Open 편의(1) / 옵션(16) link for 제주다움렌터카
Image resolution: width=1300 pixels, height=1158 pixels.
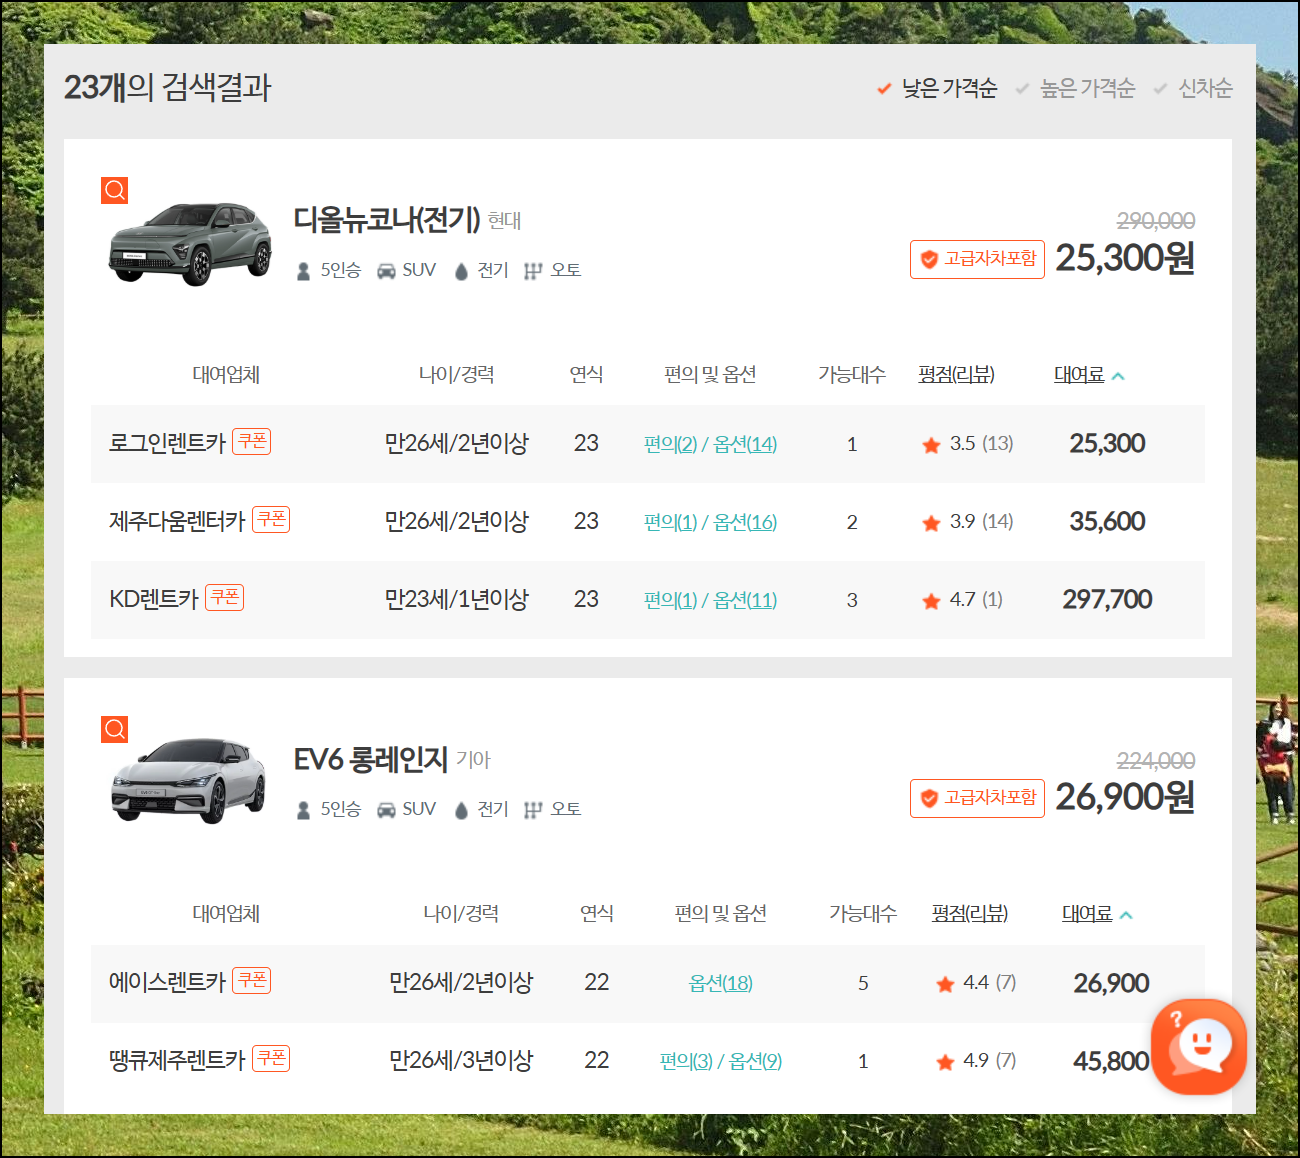point(710,522)
